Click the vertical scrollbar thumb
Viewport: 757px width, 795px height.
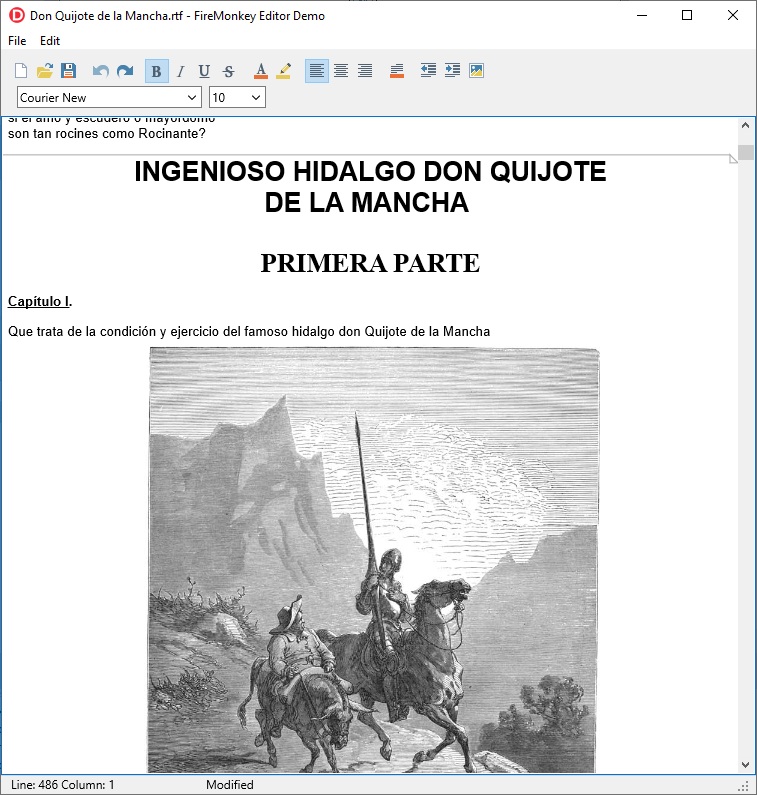click(x=745, y=153)
